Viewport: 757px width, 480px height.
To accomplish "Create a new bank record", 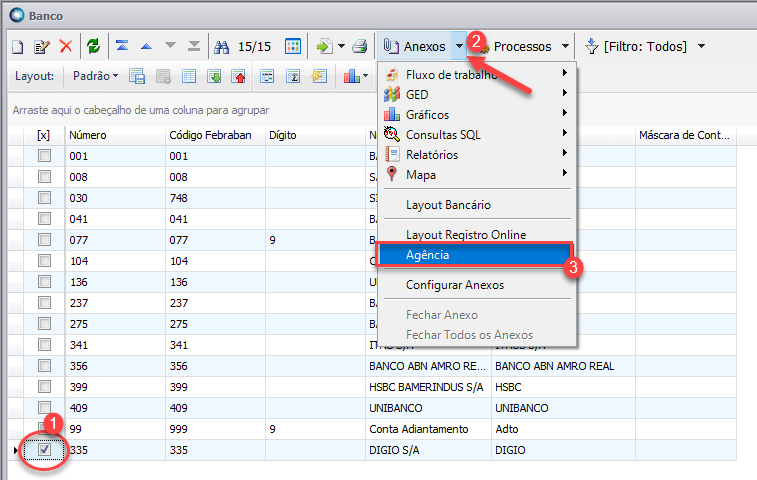I will click(x=17, y=47).
